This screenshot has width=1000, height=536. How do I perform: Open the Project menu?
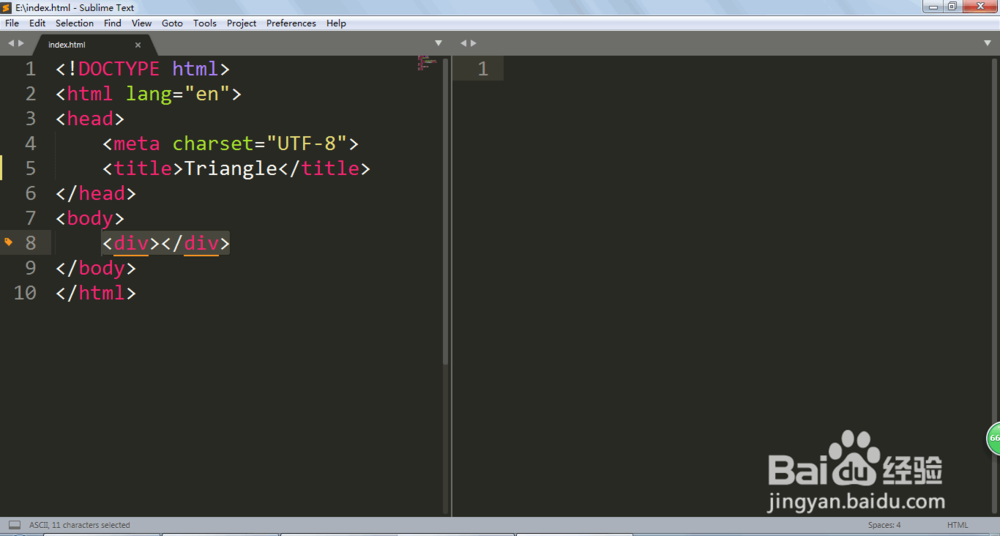pos(241,23)
